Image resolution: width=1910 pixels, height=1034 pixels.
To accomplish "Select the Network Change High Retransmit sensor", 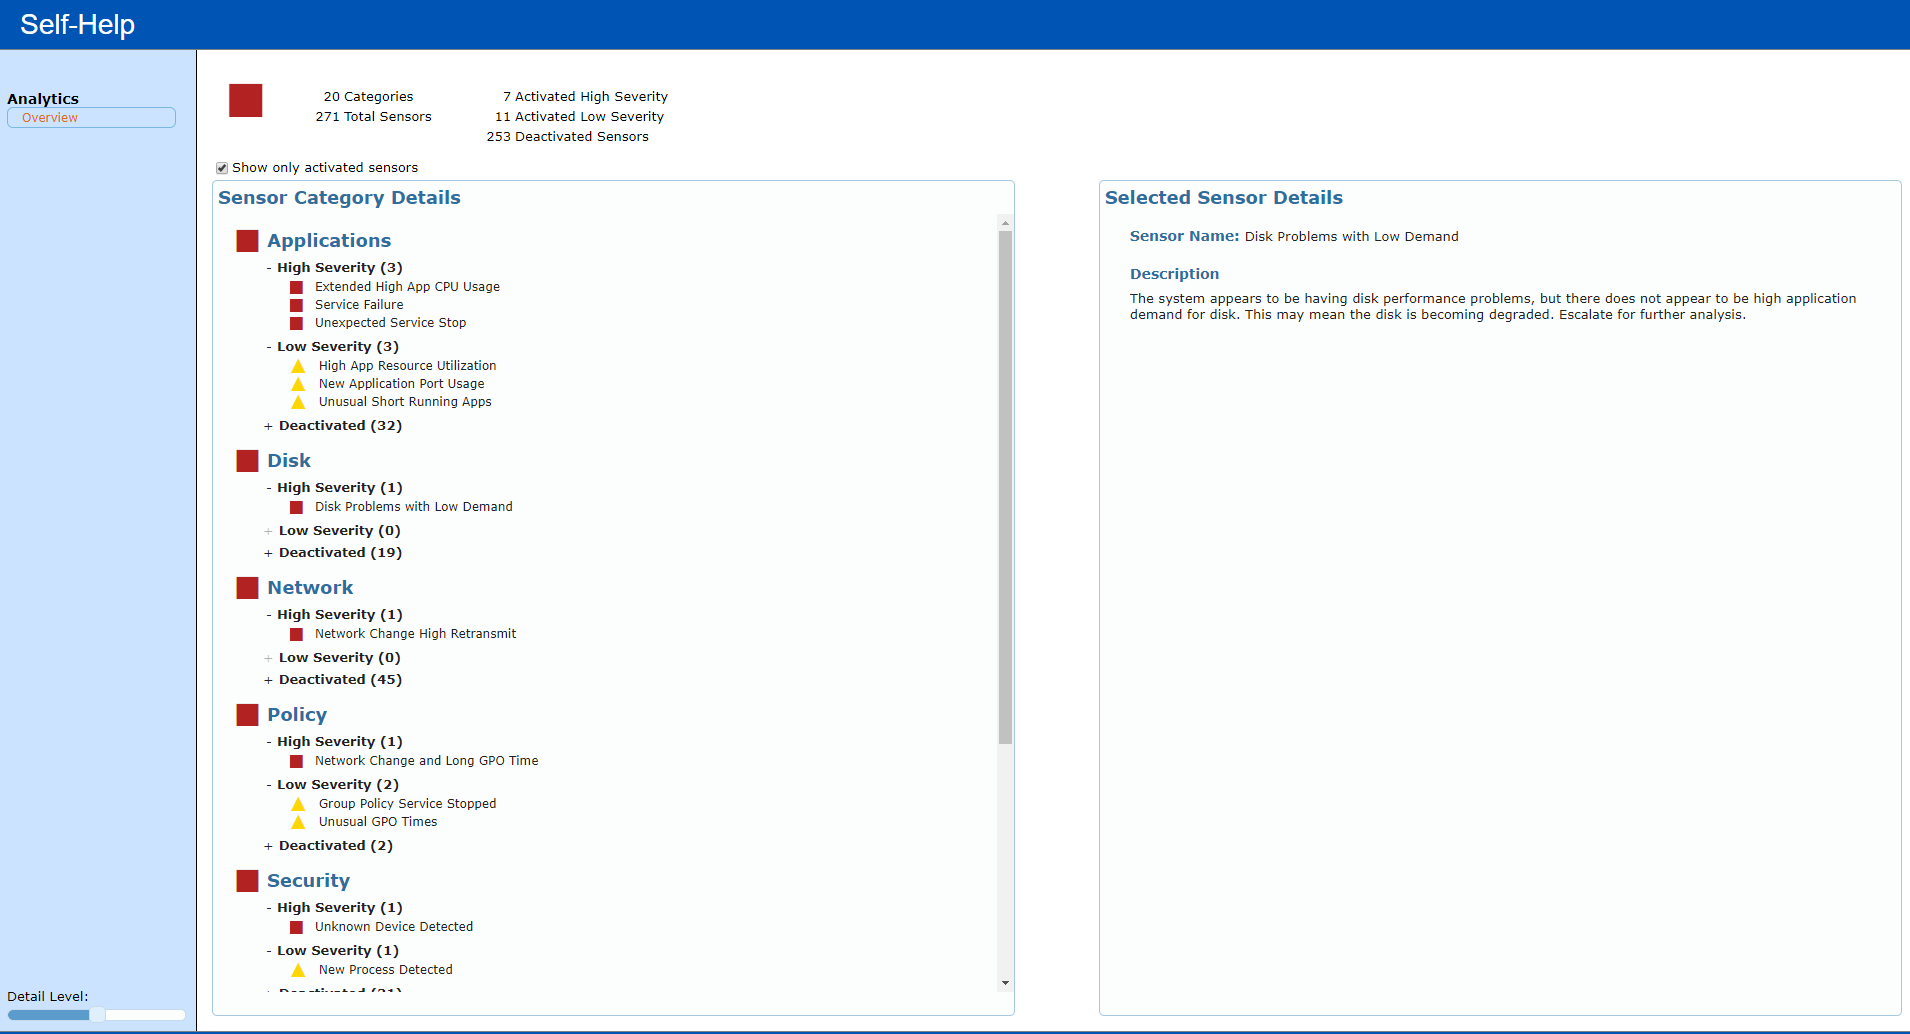I will pyautogui.click(x=415, y=634).
